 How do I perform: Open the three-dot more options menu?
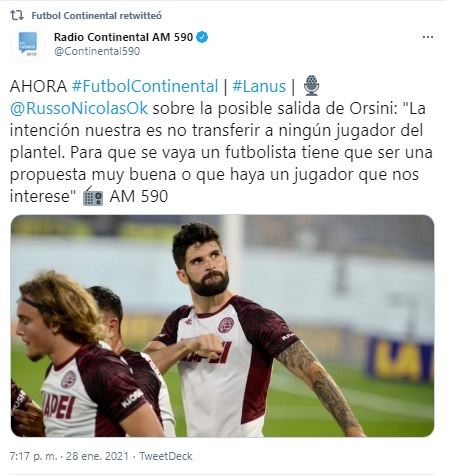[x=428, y=37]
